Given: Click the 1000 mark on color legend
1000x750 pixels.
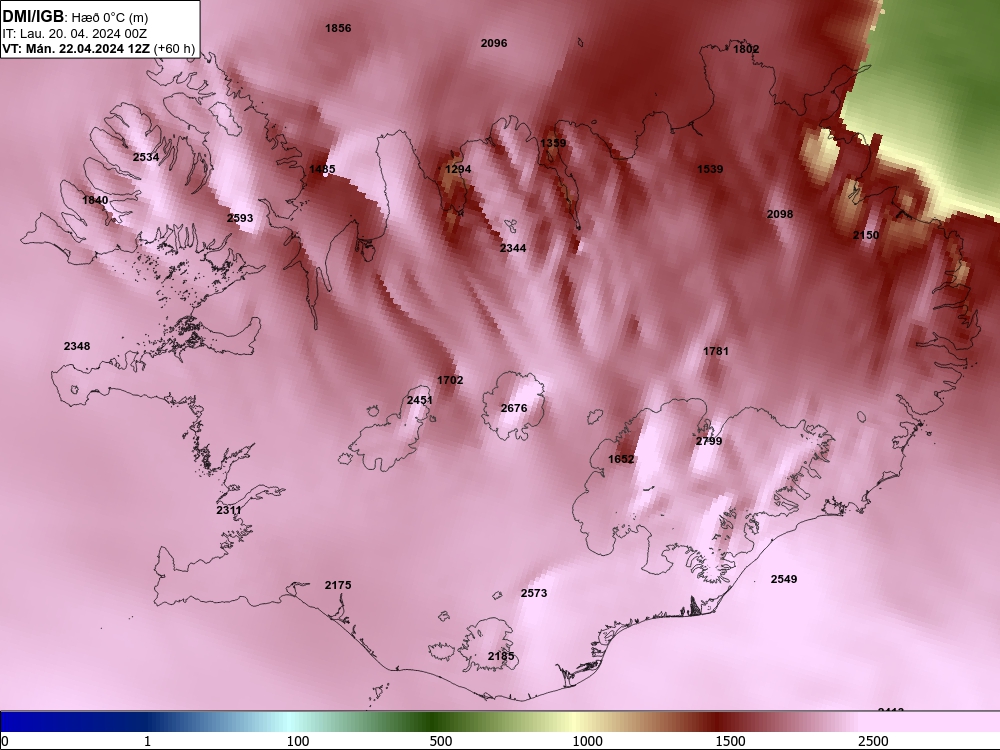Looking at the screenshot, I should 587,741.
